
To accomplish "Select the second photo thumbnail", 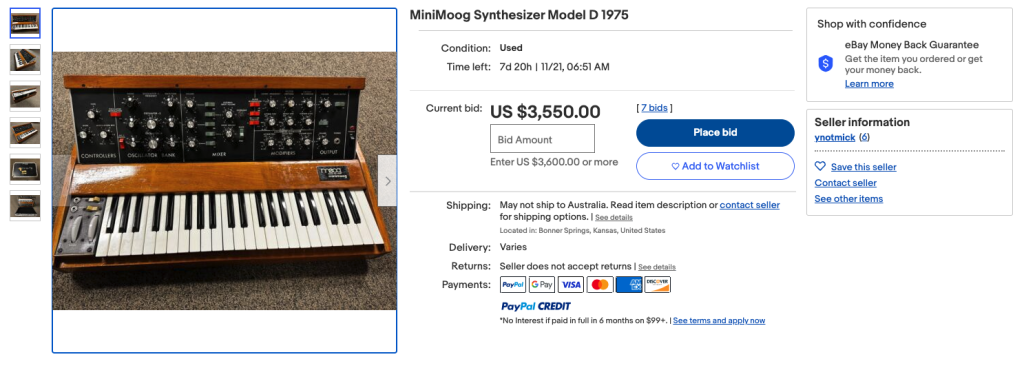I will tap(25, 60).
